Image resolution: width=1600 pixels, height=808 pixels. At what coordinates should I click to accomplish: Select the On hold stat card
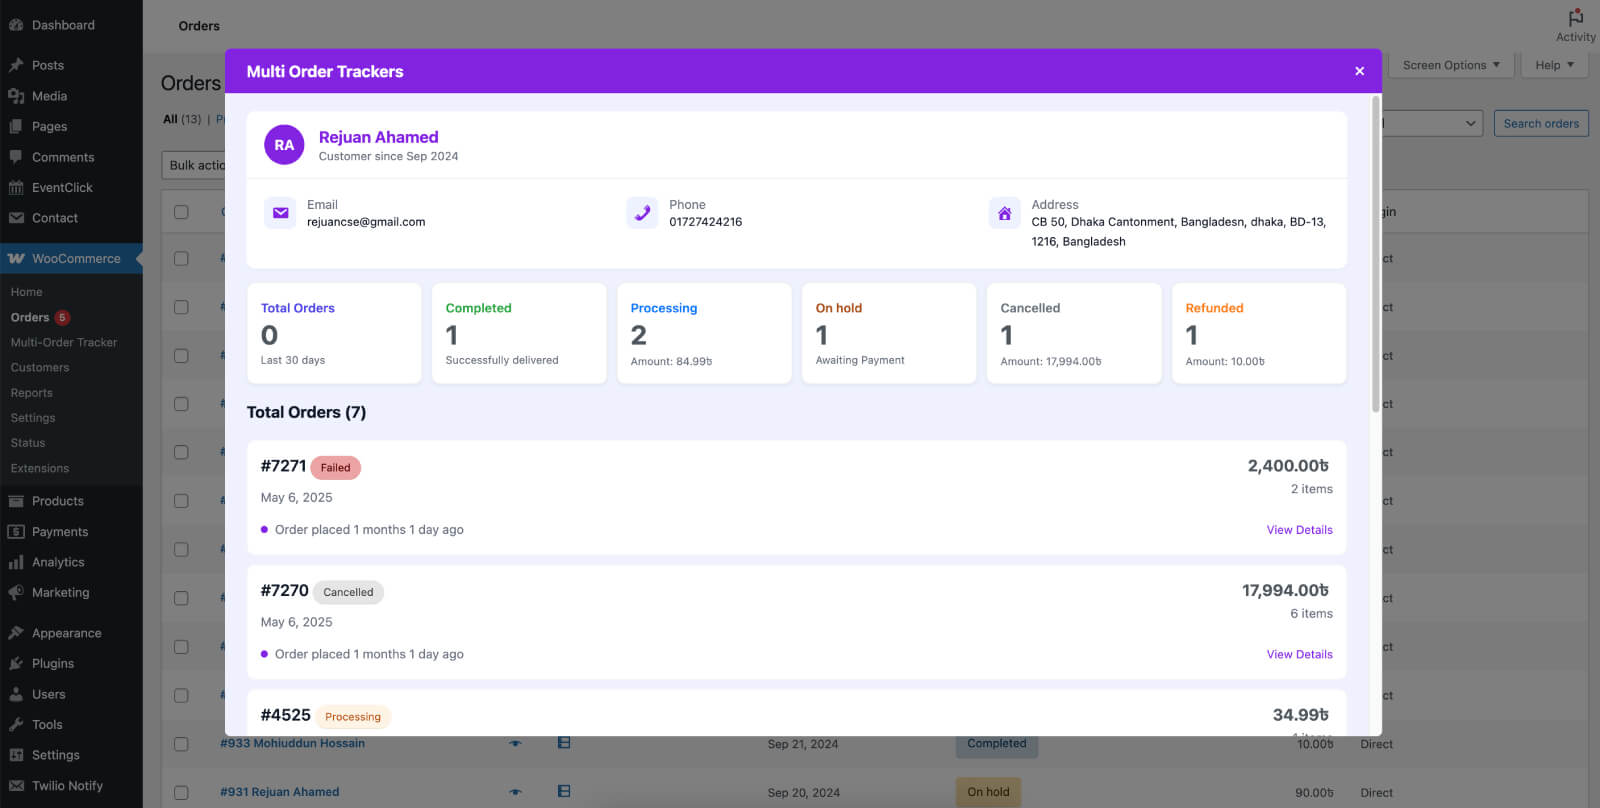pos(889,333)
